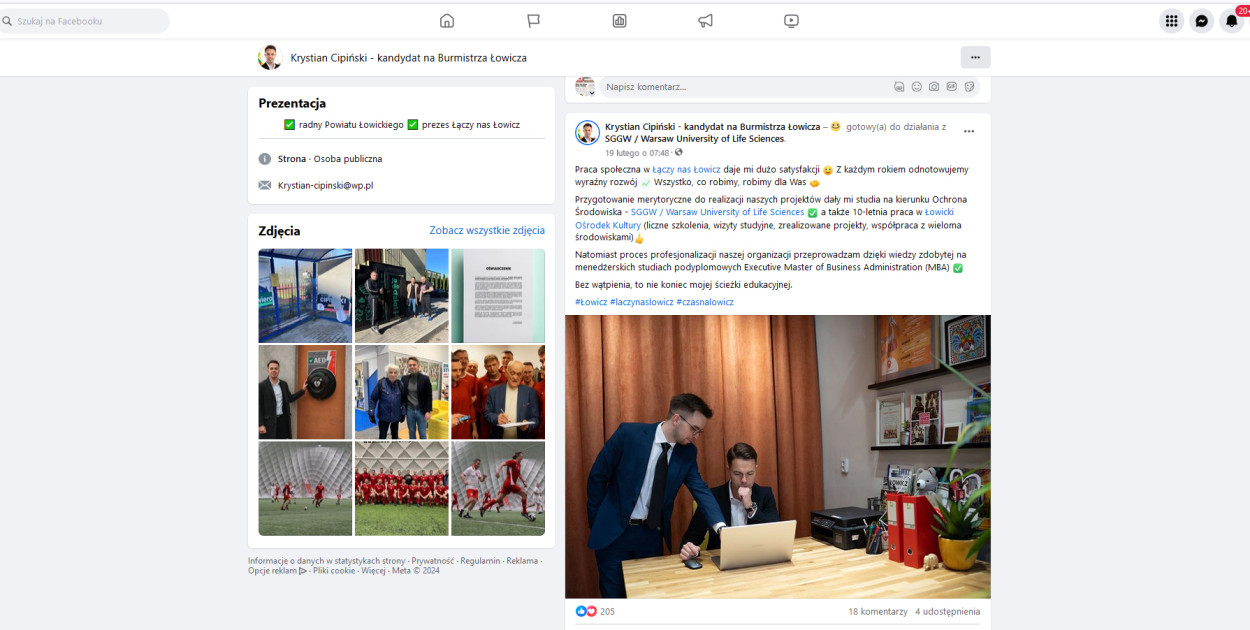
Task: Open the Video play icon in top bar
Action: click(791, 21)
